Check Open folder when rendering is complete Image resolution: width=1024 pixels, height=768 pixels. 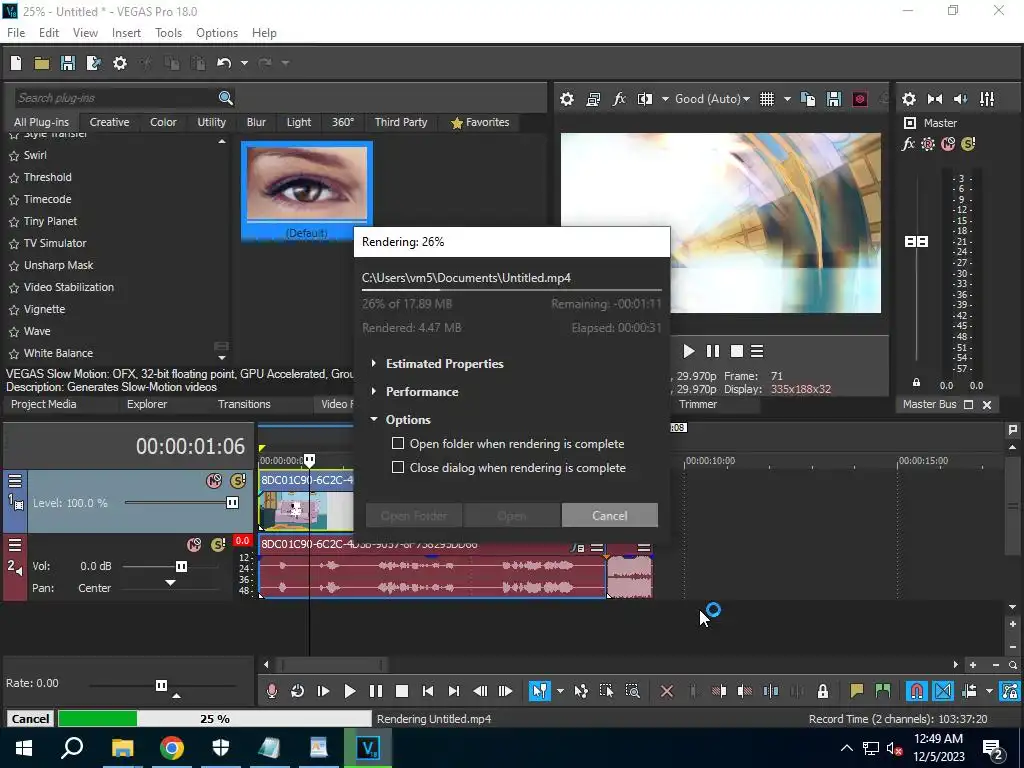click(x=398, y=443)
